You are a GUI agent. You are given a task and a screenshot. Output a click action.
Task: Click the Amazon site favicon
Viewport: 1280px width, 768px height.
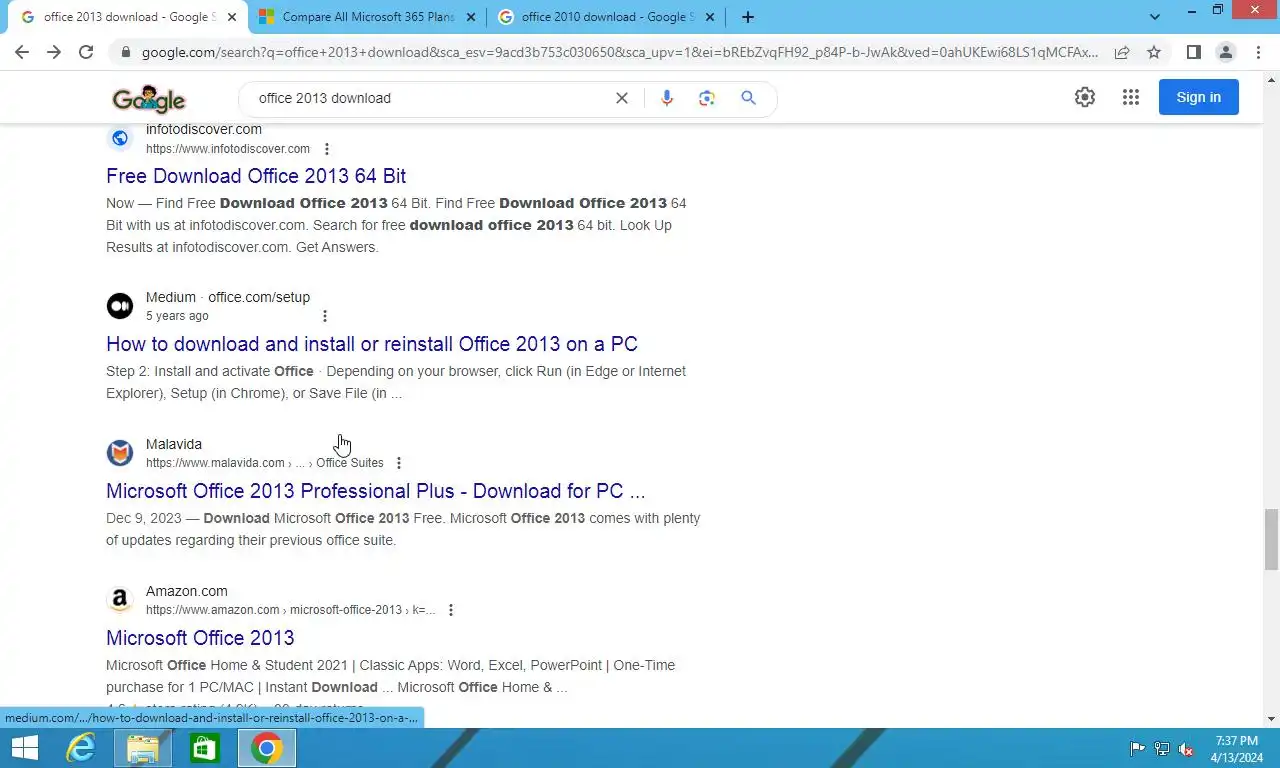tap(120, 600)
